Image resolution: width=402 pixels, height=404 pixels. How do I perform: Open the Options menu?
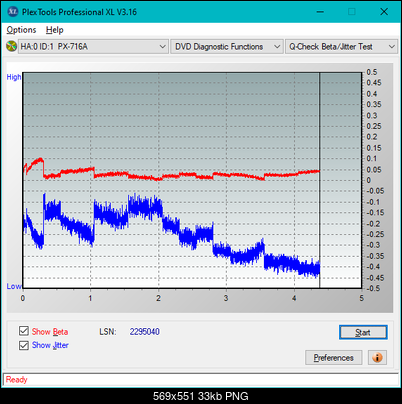point(21,30)
